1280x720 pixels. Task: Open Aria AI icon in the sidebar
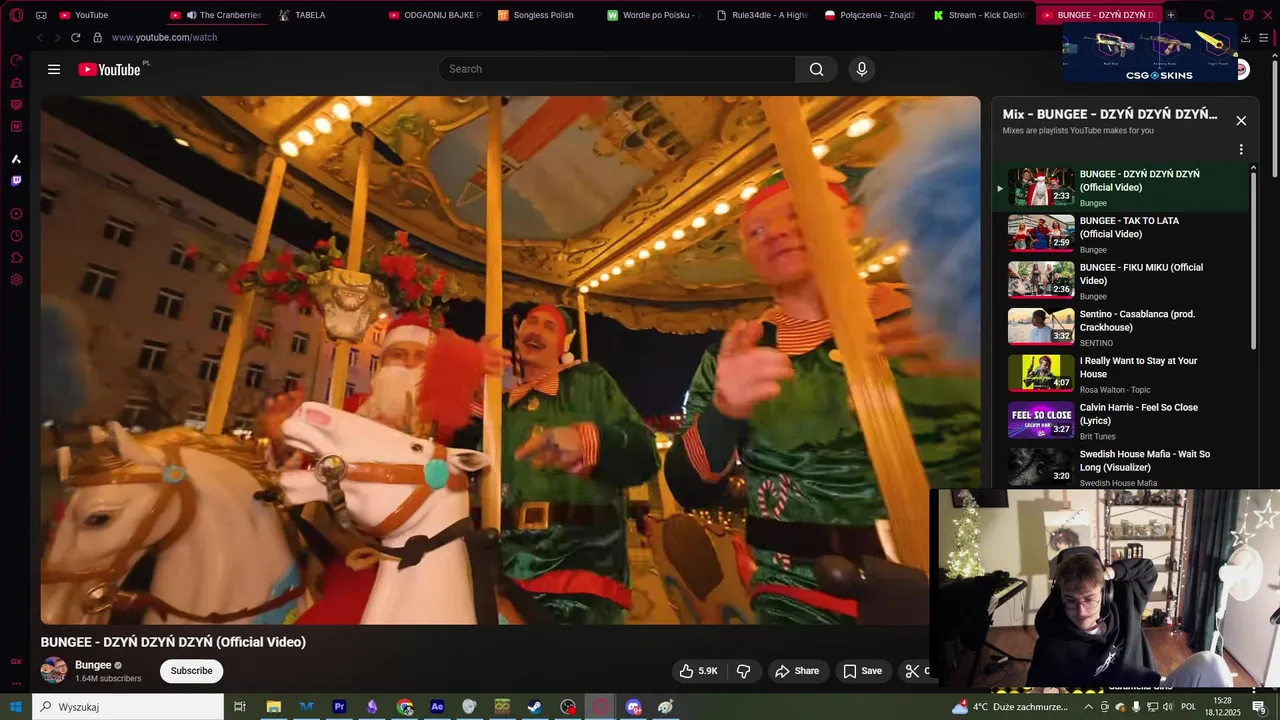[16, 159]
